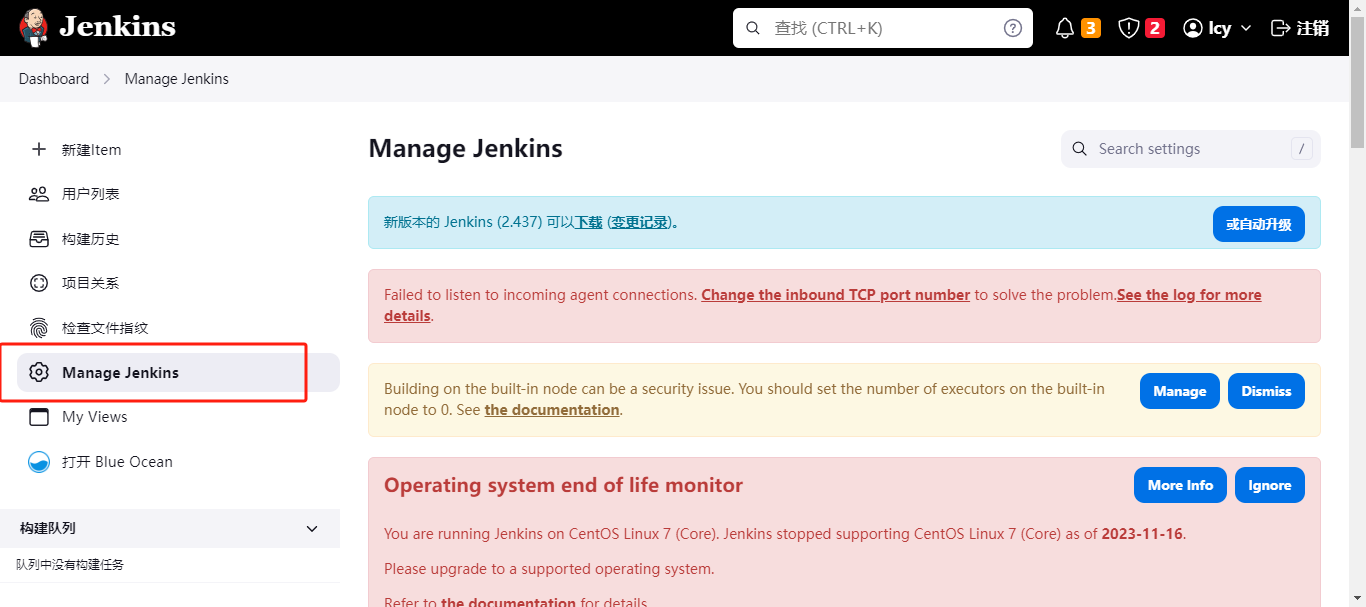Go to Dashboard breadcrumb
This screenshot has height=607, width=1366.
click(54, 79)
